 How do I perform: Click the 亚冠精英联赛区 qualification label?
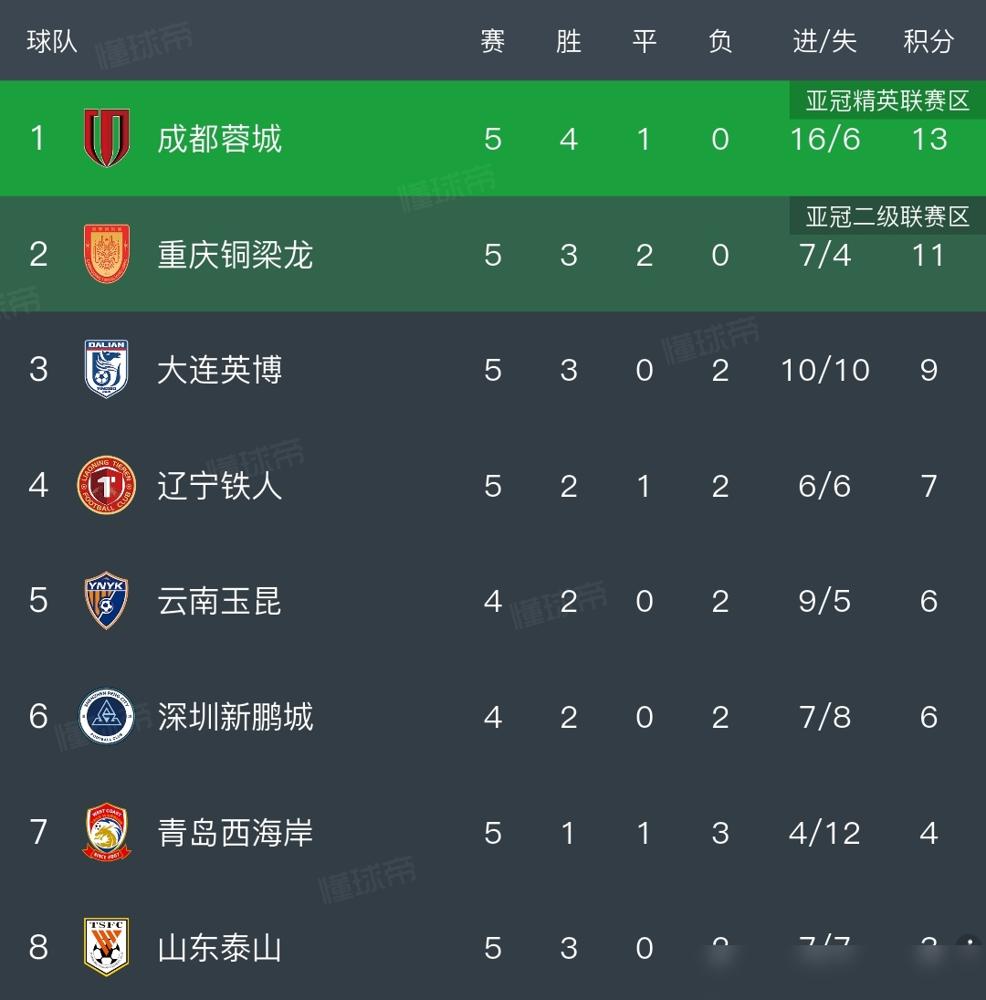pyautogui.click(x=887, y=100)
